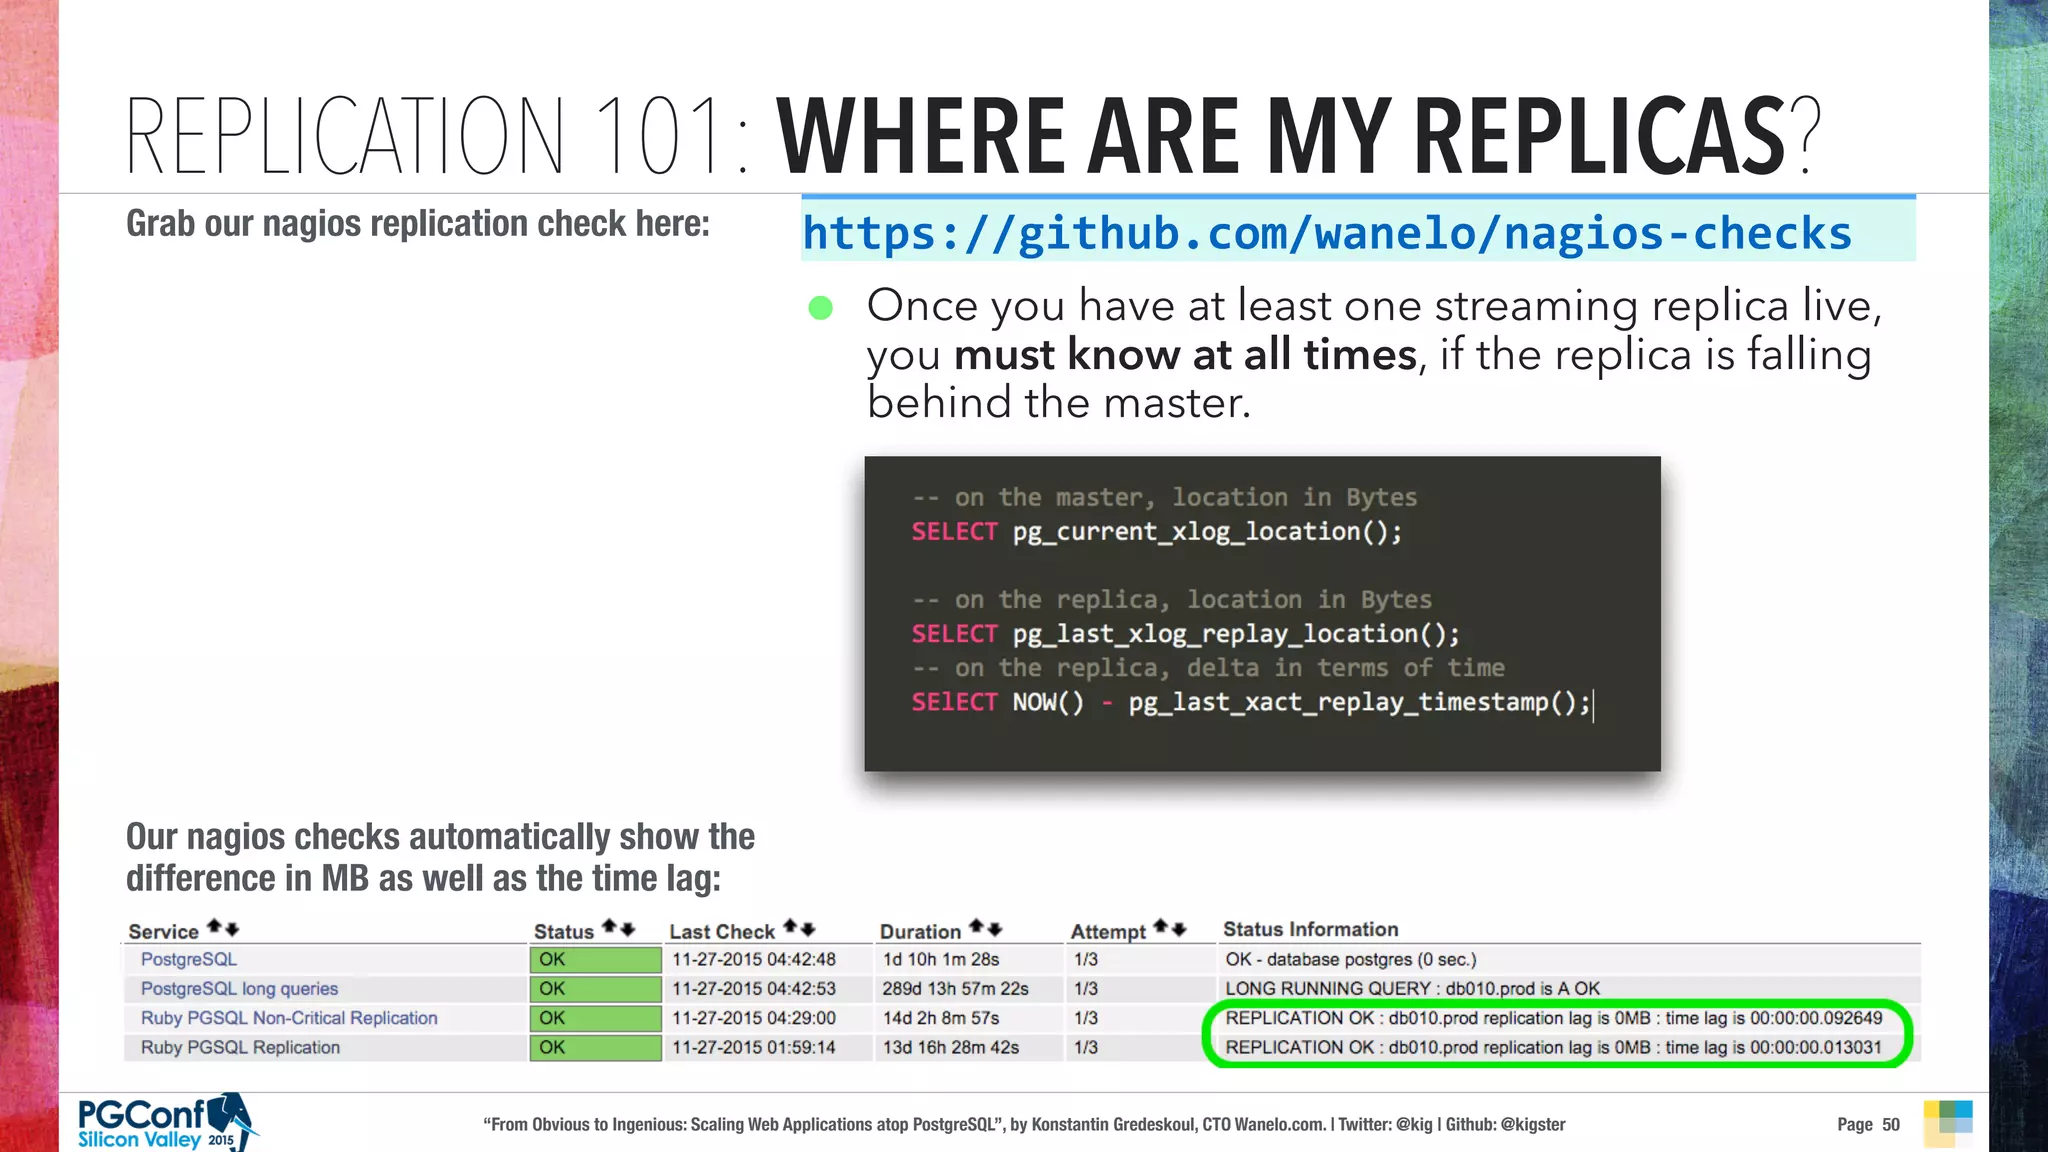Open the github.com/wanelo/nagios-checks link
The width and height of the screenshot is (2048, 1152).
click(1326, 233)
